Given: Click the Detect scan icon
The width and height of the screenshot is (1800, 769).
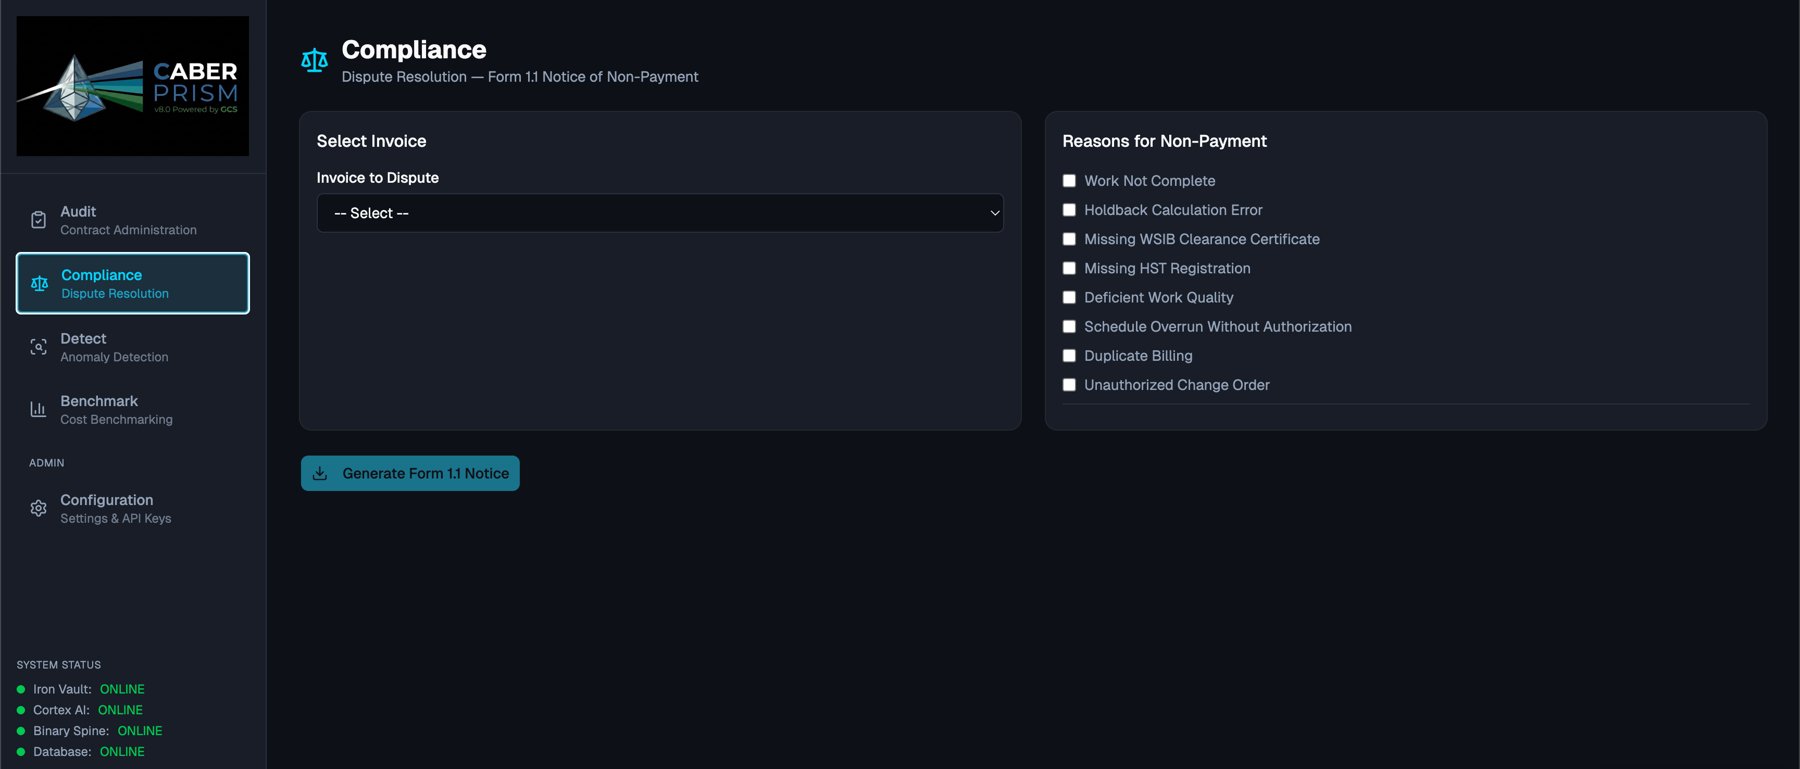Looking at the screenshot, I should (x=38, y=347).
